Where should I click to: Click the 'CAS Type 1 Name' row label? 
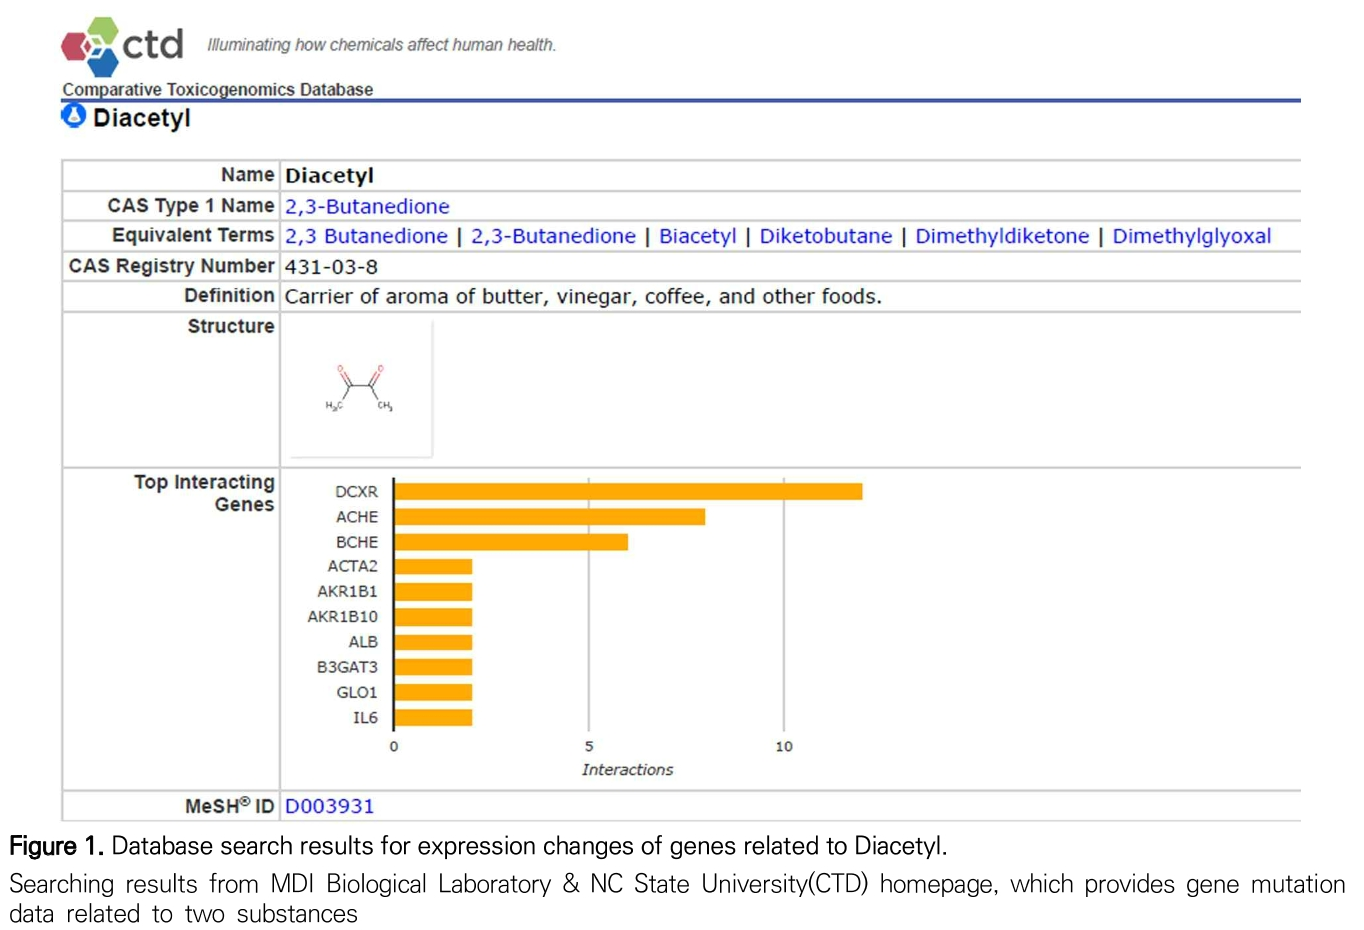(x=191, y=205)
